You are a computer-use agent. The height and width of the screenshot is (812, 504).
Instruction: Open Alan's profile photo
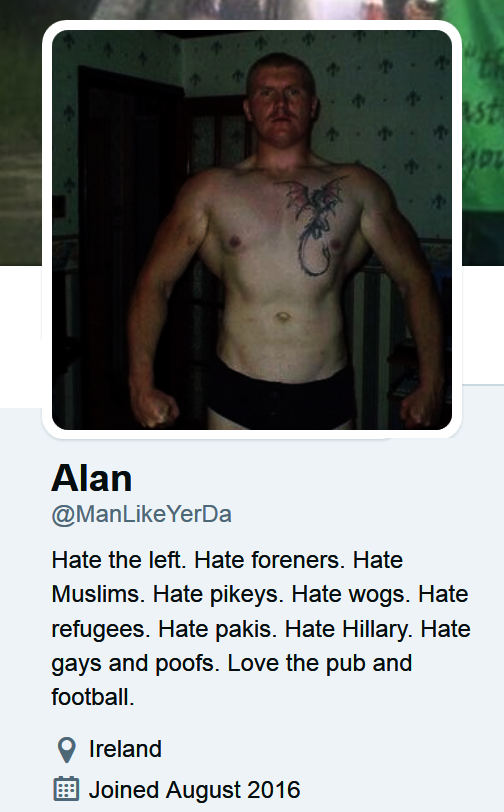click(x=252, y=229)
